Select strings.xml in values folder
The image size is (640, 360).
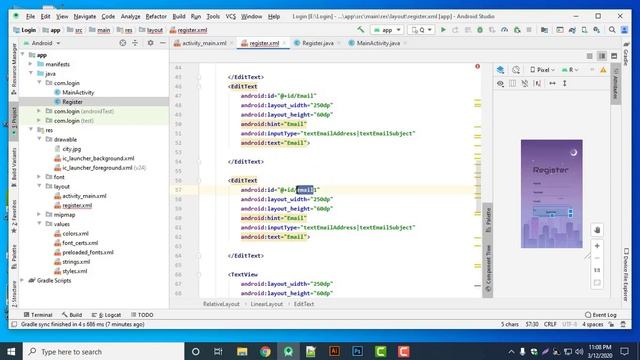[x=76, y=261]
